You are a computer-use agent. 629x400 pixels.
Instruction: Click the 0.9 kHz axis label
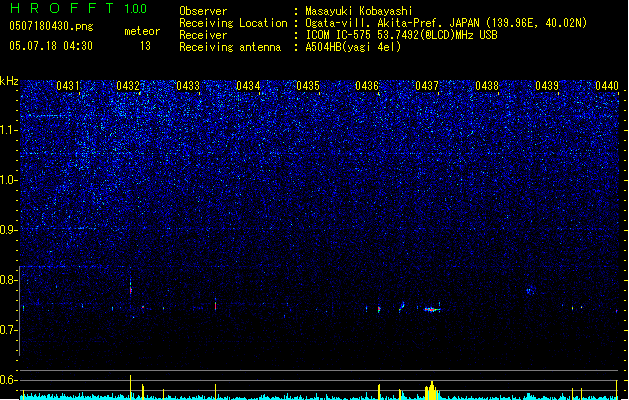9,230
